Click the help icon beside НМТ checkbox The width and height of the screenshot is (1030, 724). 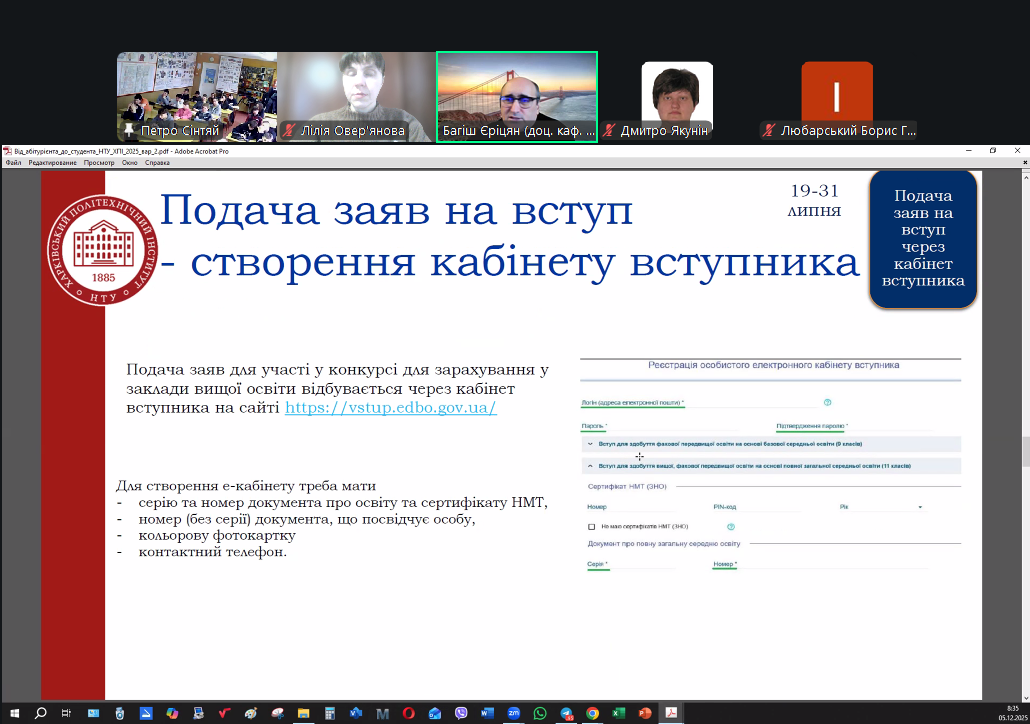pos(731,526)
